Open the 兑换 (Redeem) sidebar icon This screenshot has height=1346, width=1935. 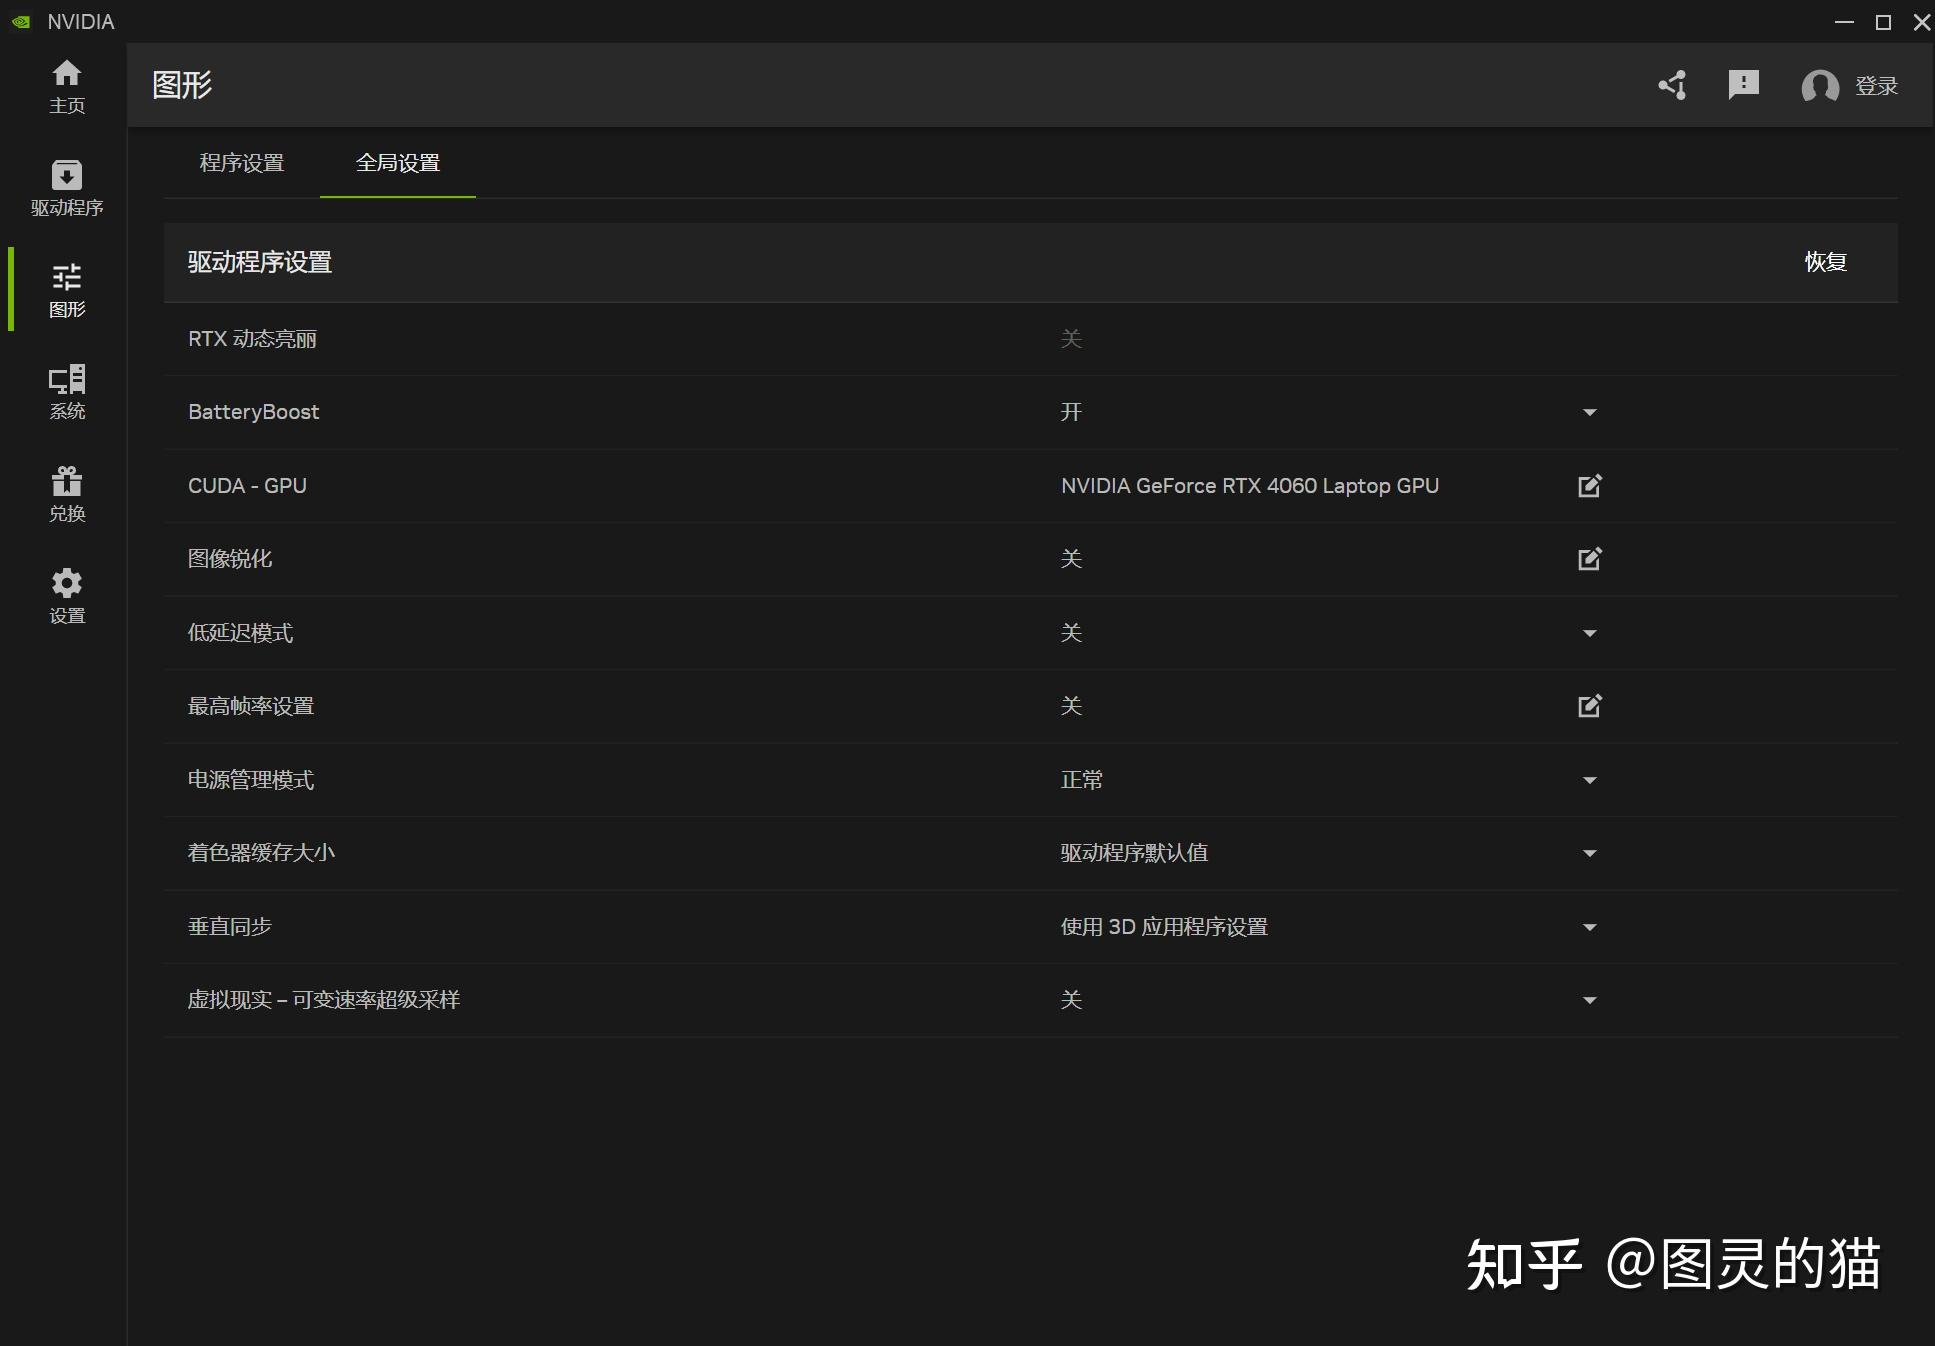coord(66,493)
